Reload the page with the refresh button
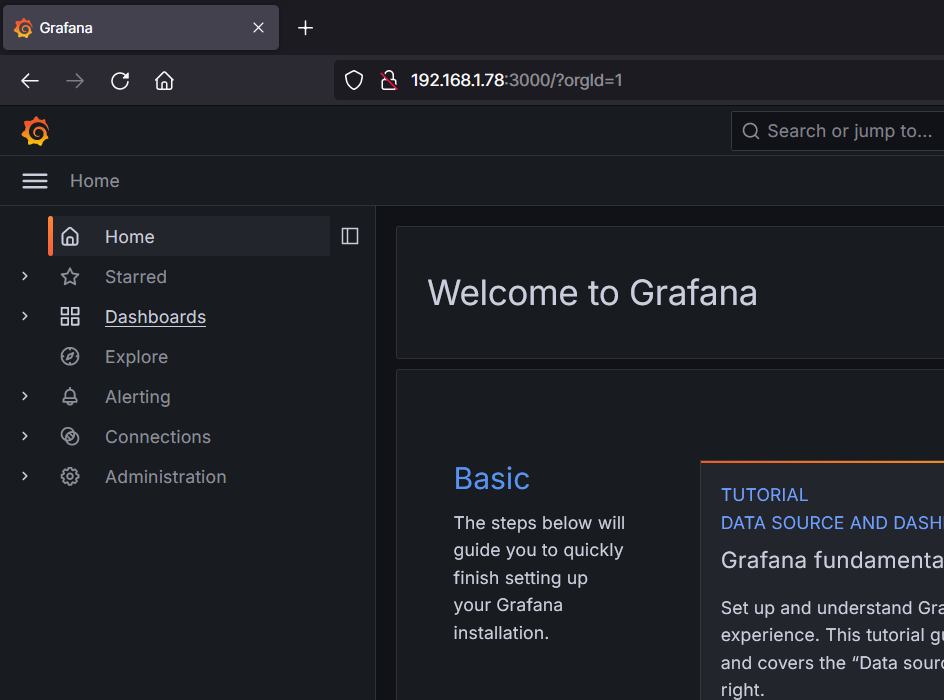The width and height of the screenshot is (944, 700). pos(120,81)
